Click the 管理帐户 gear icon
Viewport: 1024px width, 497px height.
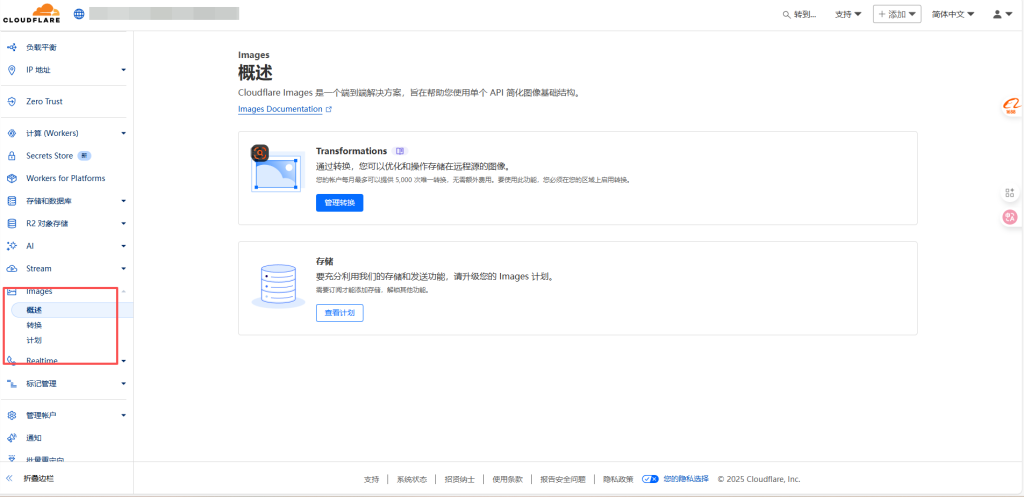click(x=11, y=415)
